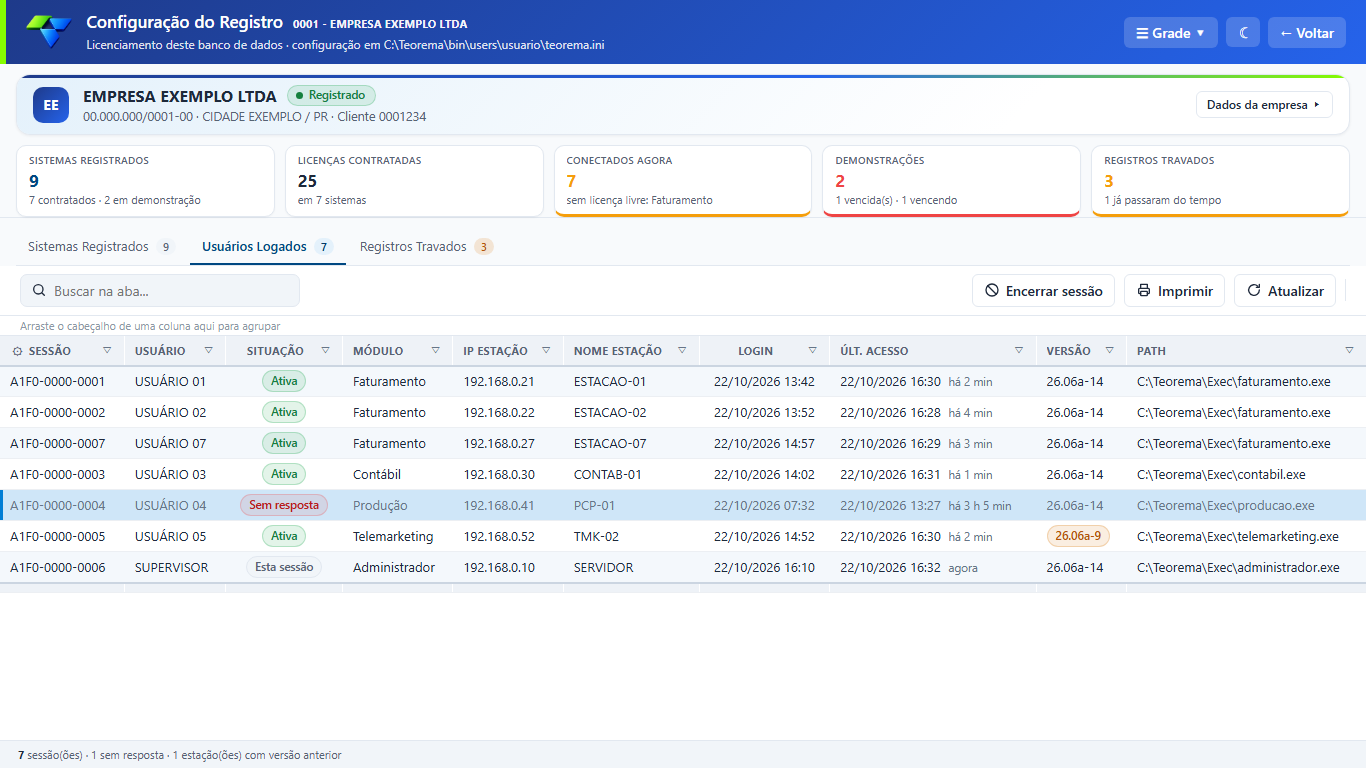Click the Registros Travados summary card
This screenshot has width=1366, height=768.
(x=1220, y=181)
